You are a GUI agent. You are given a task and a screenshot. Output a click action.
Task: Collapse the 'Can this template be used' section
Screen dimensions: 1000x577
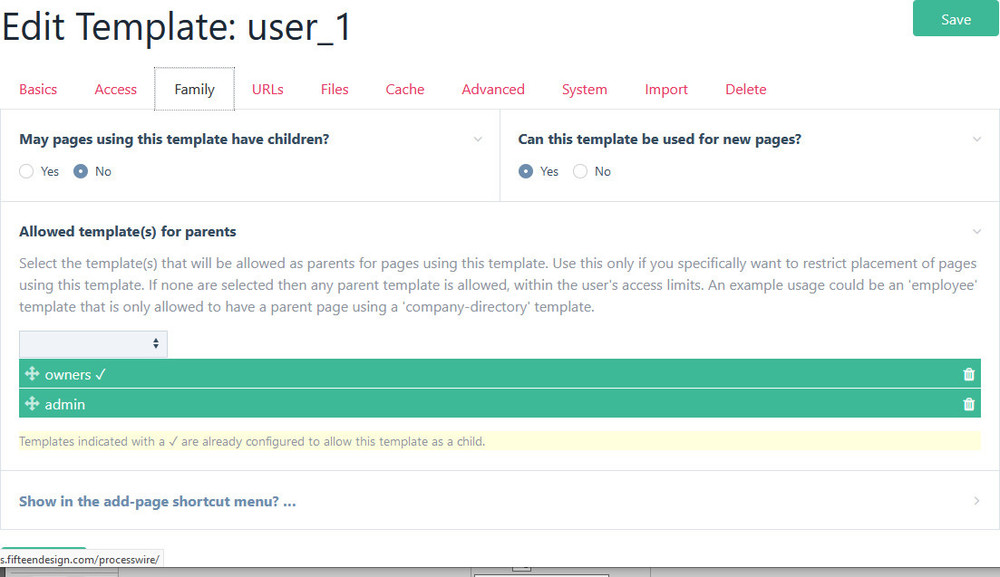pyautogui.click(x=976, y=140)
